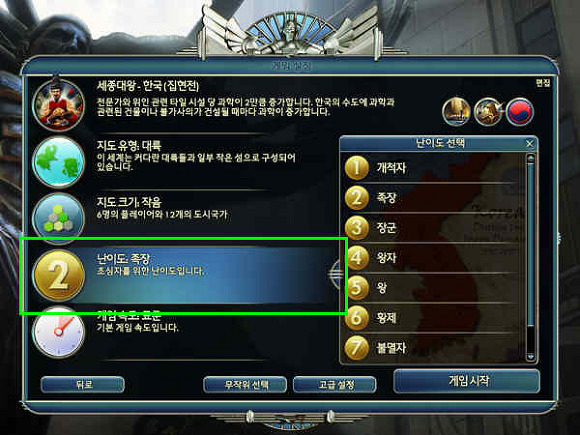Screen dimensions: 580x435
Task: Click the map size hexagon icon
Action: [x=58, y=218]
